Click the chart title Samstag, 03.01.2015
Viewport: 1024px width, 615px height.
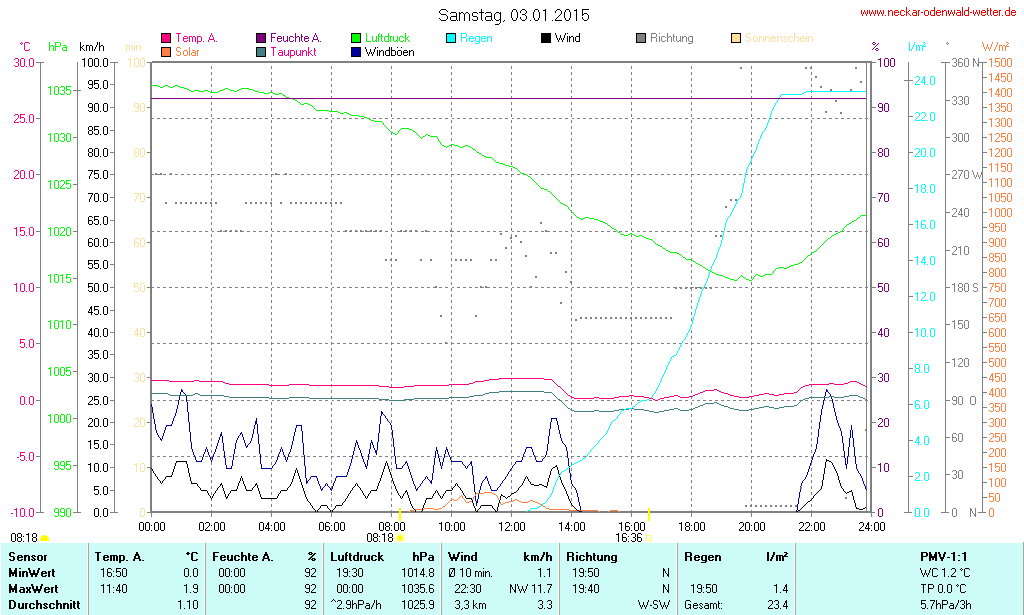514,15
